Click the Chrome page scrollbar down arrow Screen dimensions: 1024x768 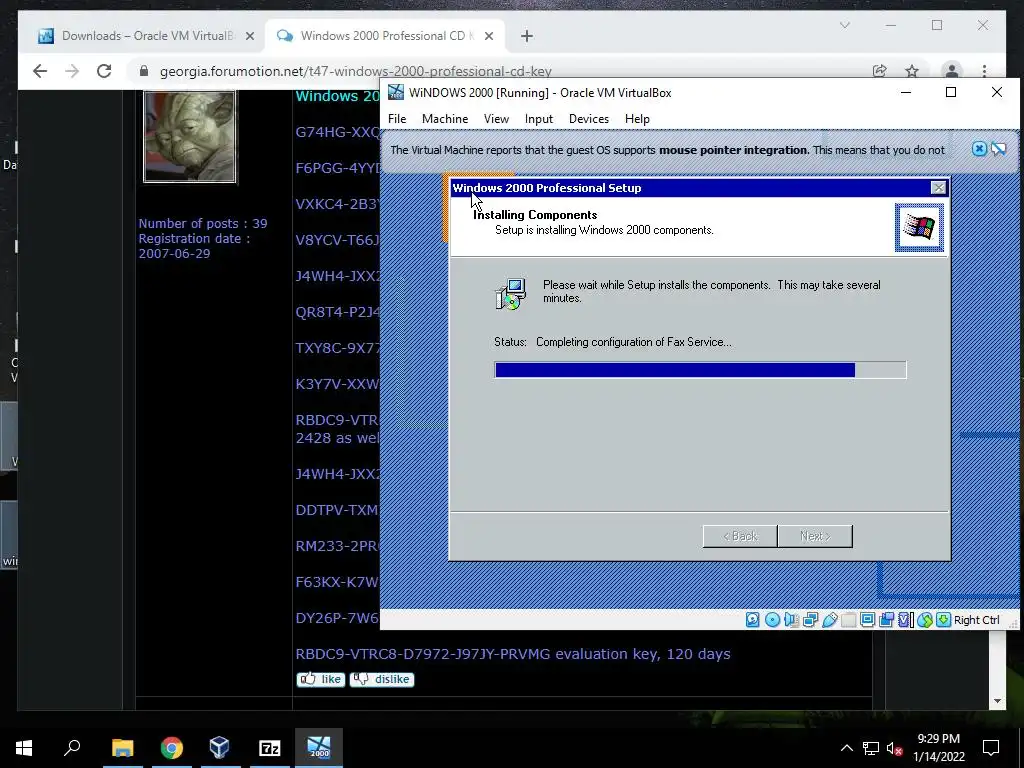(997, 701)
